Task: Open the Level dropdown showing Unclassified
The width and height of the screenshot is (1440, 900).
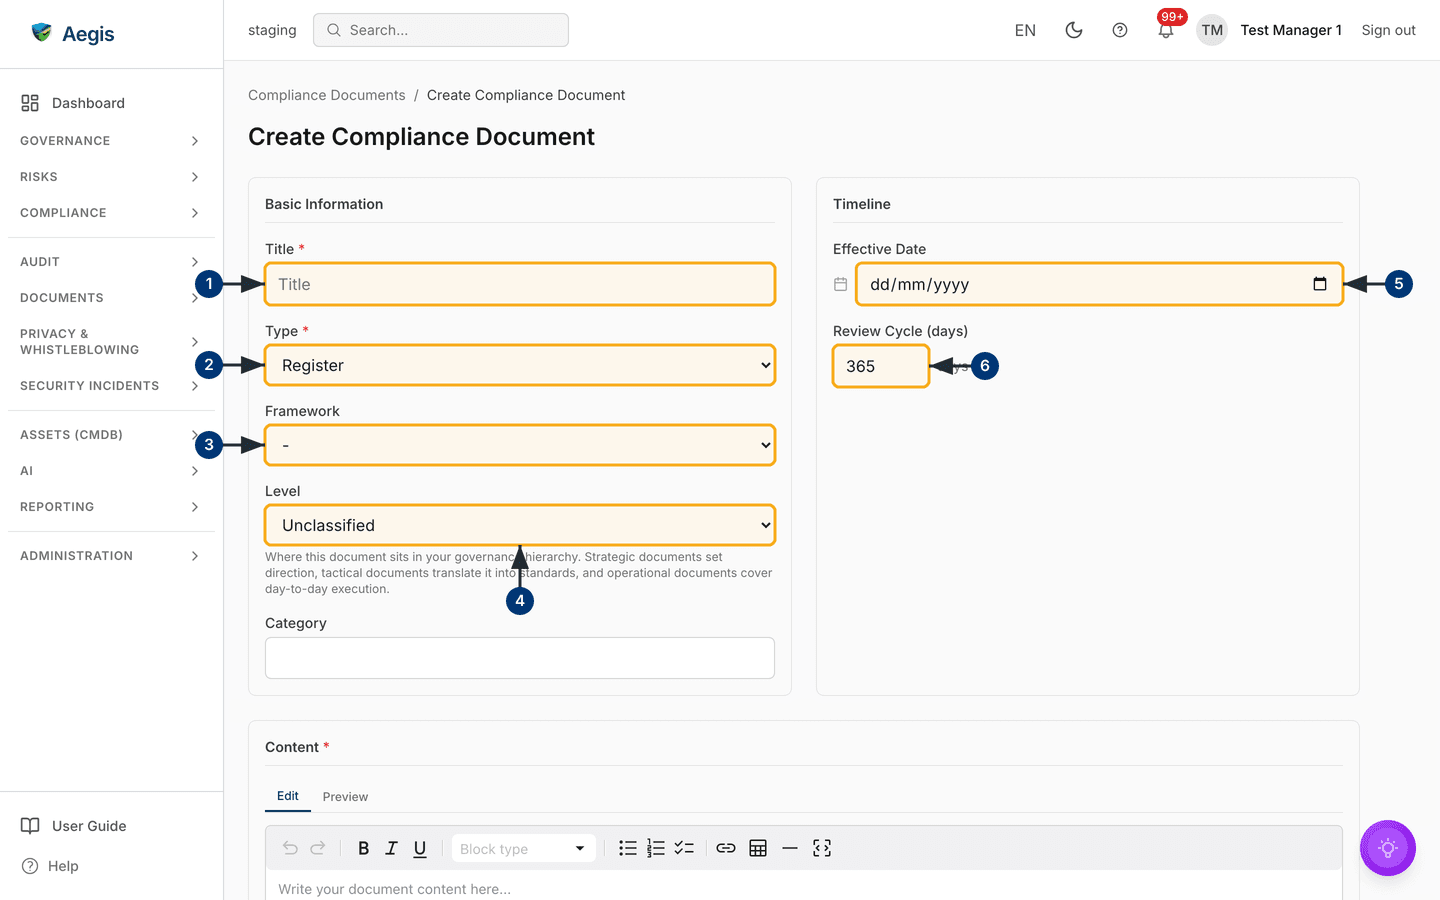Action: (x=520, y=525)
